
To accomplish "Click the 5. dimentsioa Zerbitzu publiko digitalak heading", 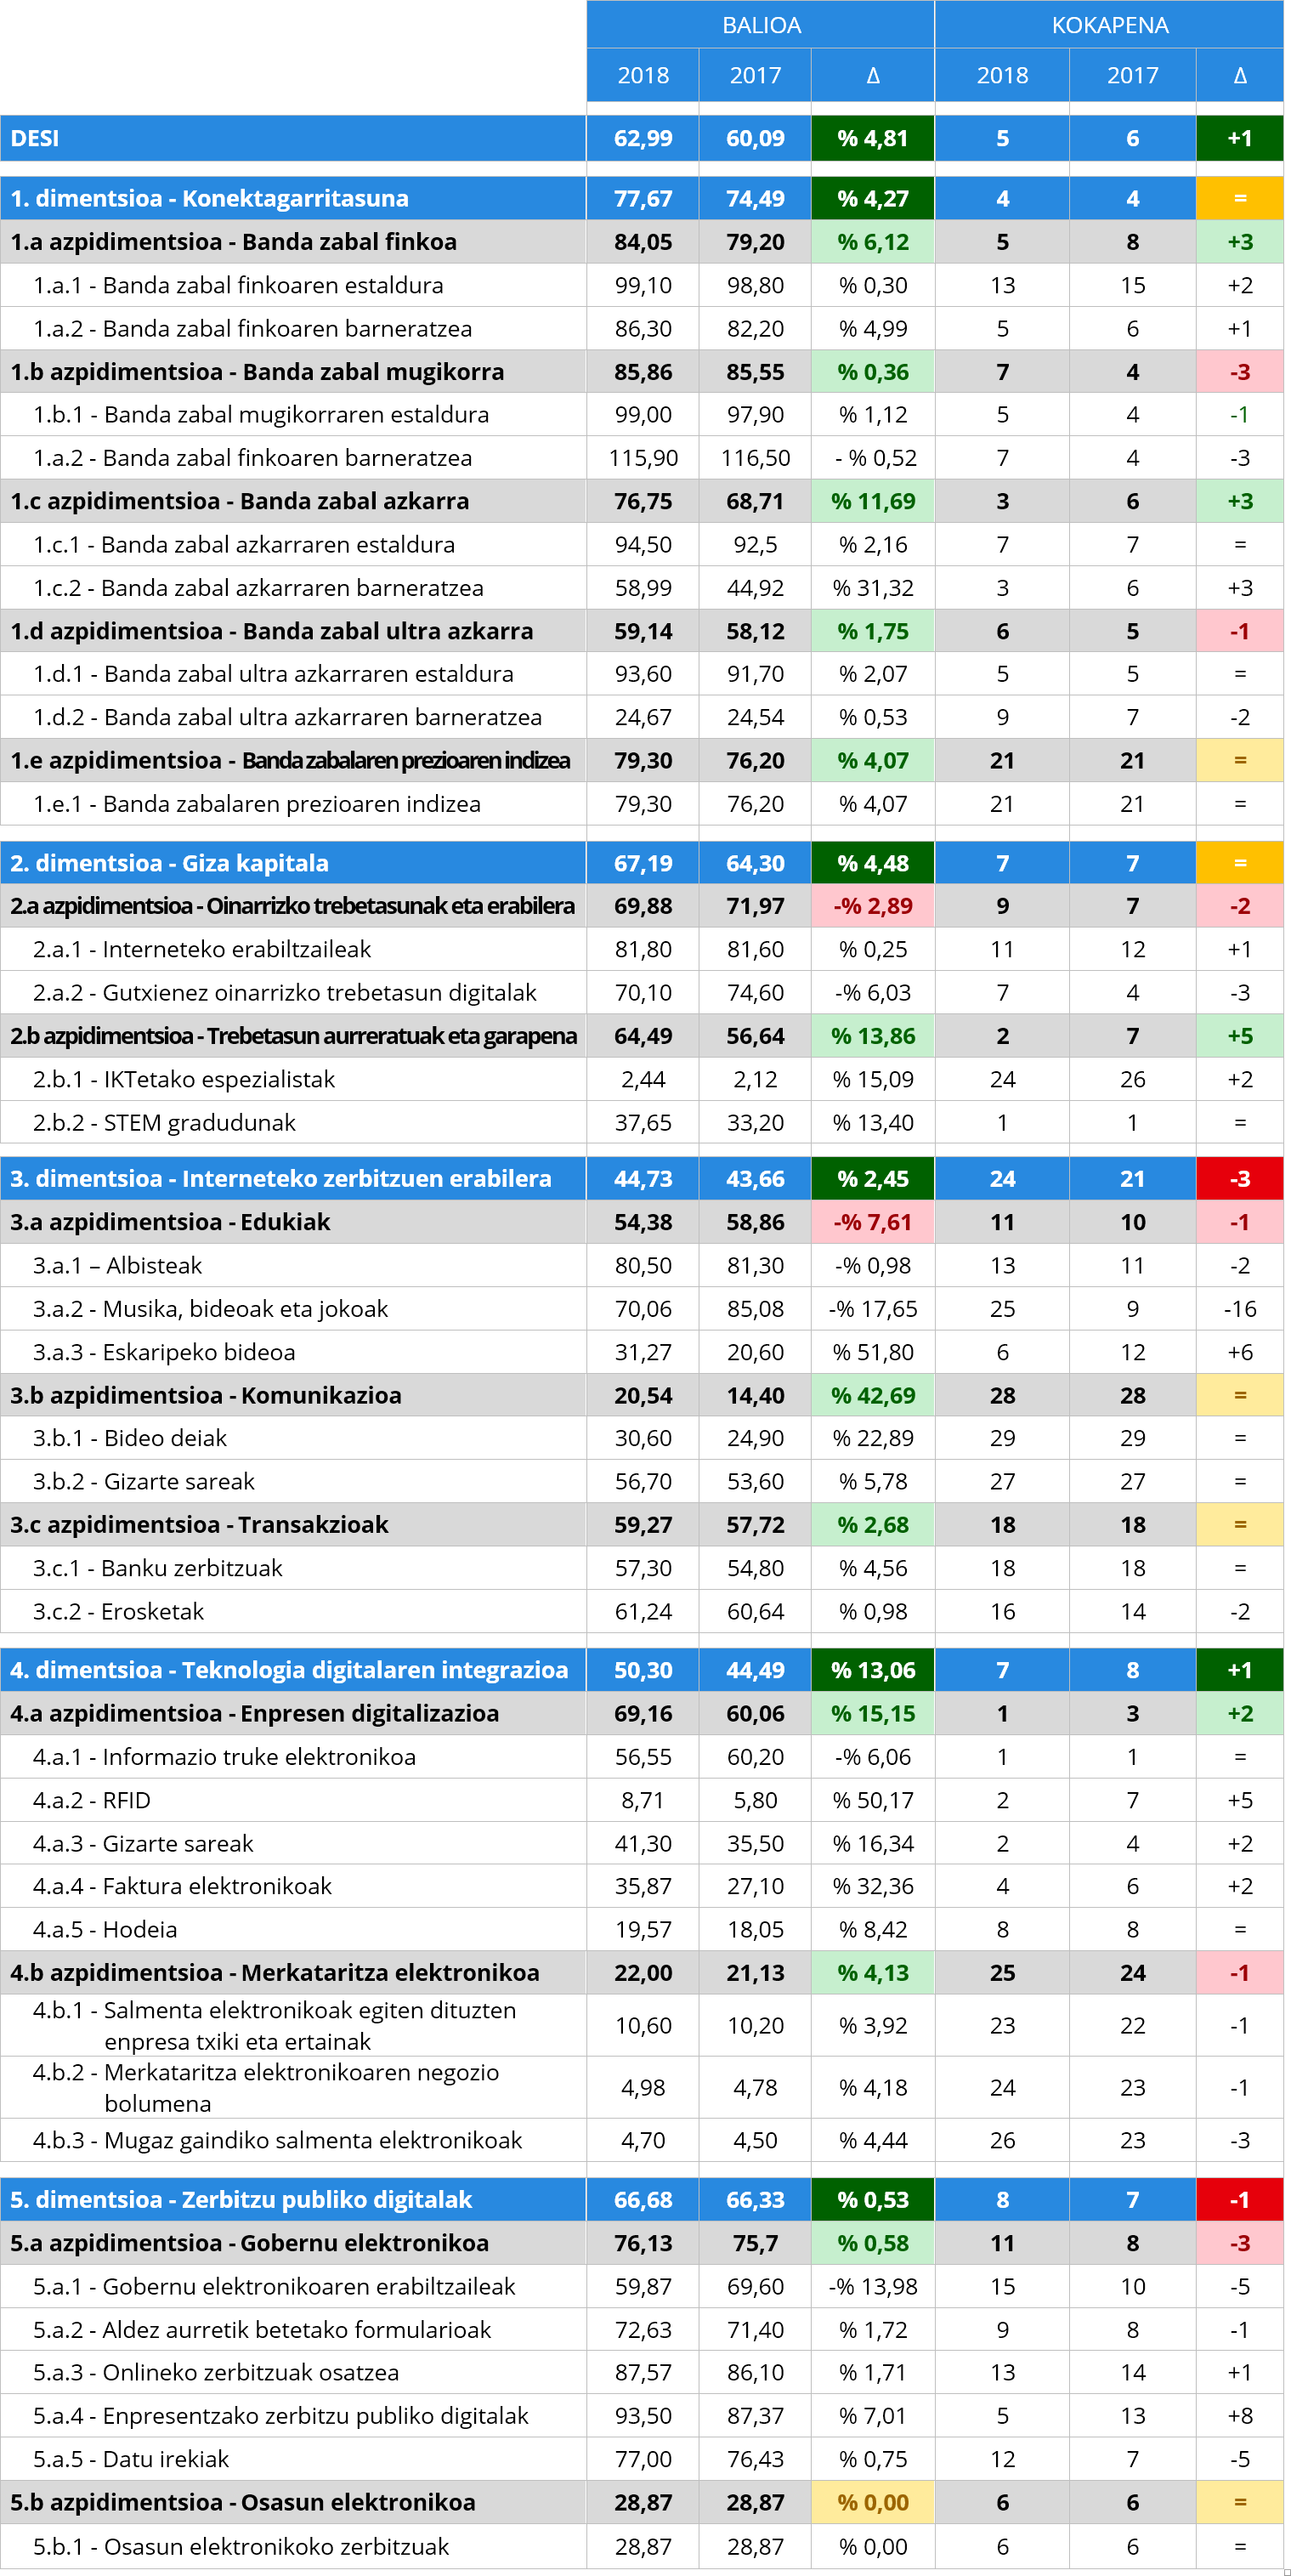I will pyautogui.click(x=240, y=2200).
